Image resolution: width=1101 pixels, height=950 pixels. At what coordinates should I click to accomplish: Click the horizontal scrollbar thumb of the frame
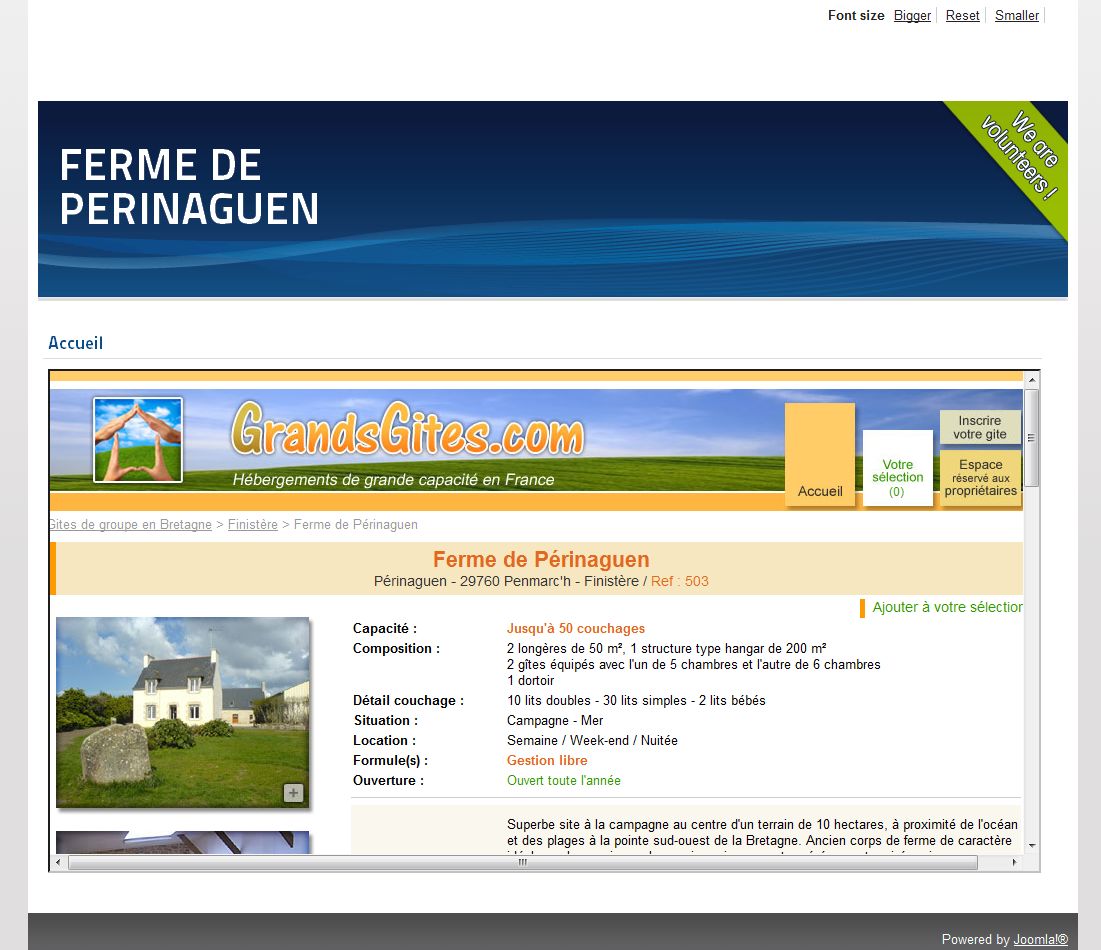(x=522, y=862)
